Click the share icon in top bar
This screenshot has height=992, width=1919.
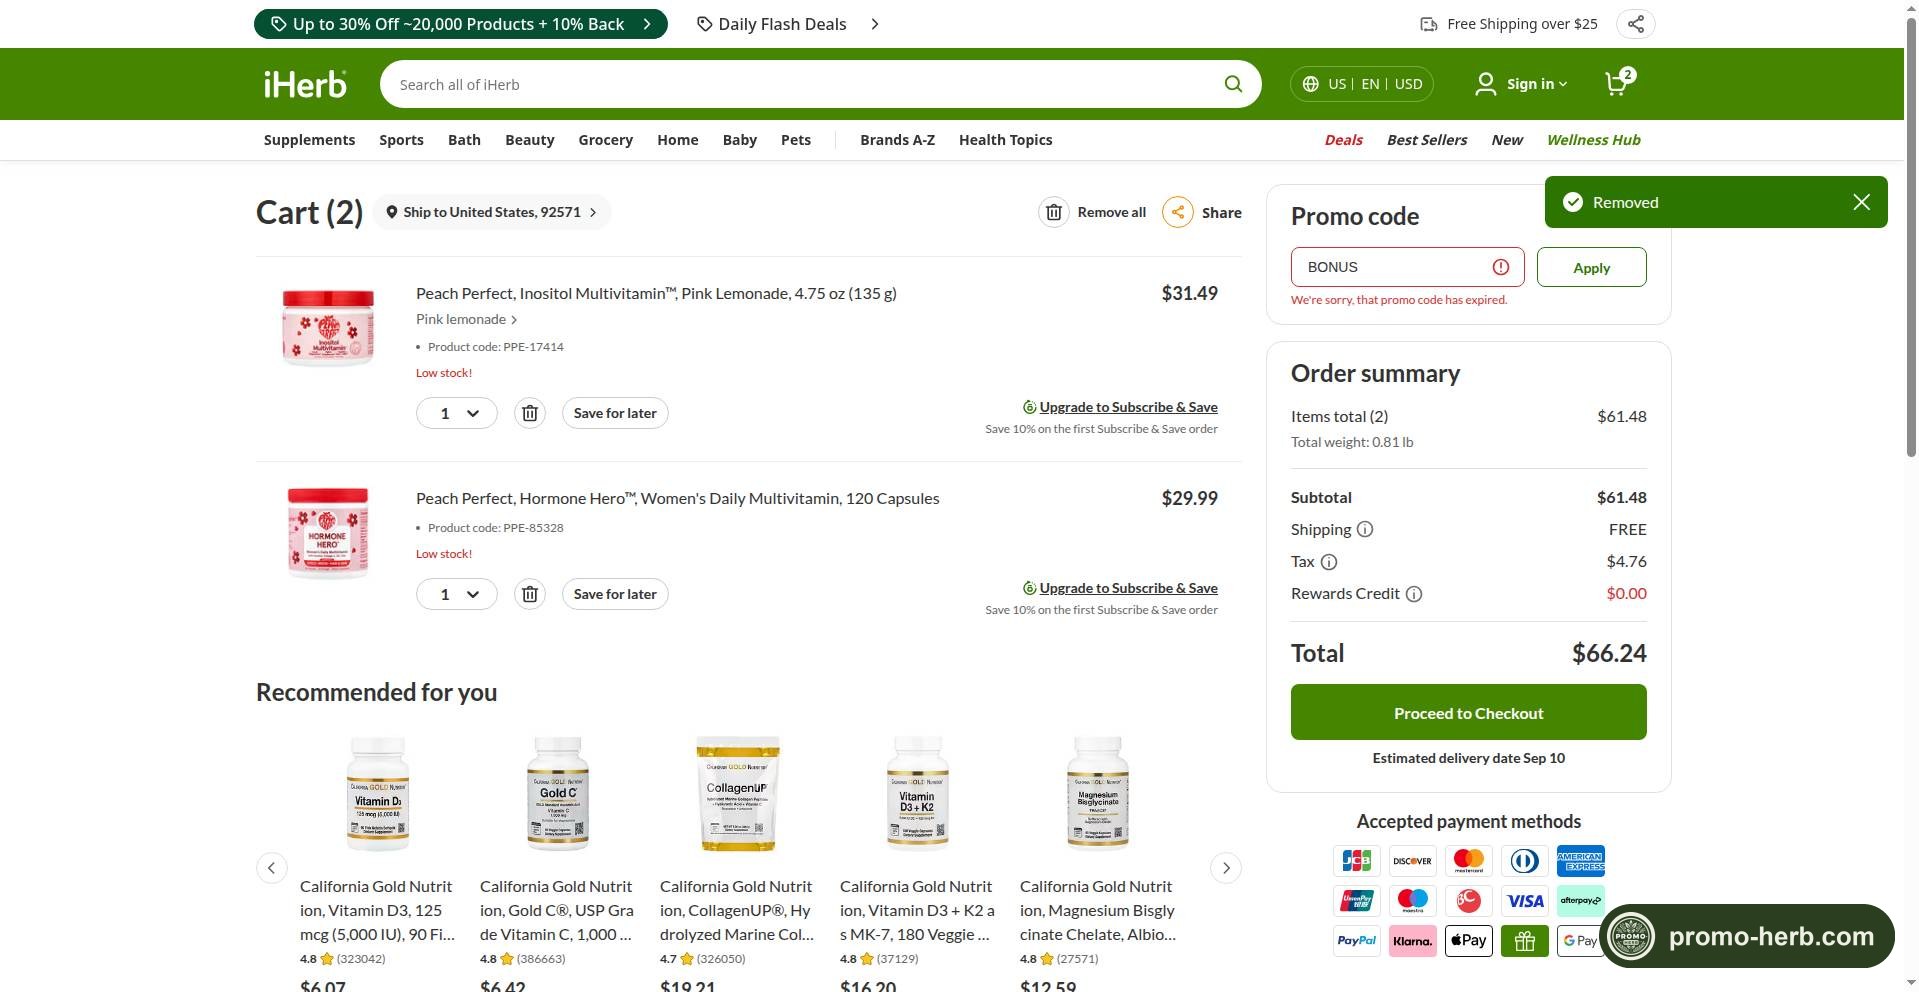click(1635, 24)
